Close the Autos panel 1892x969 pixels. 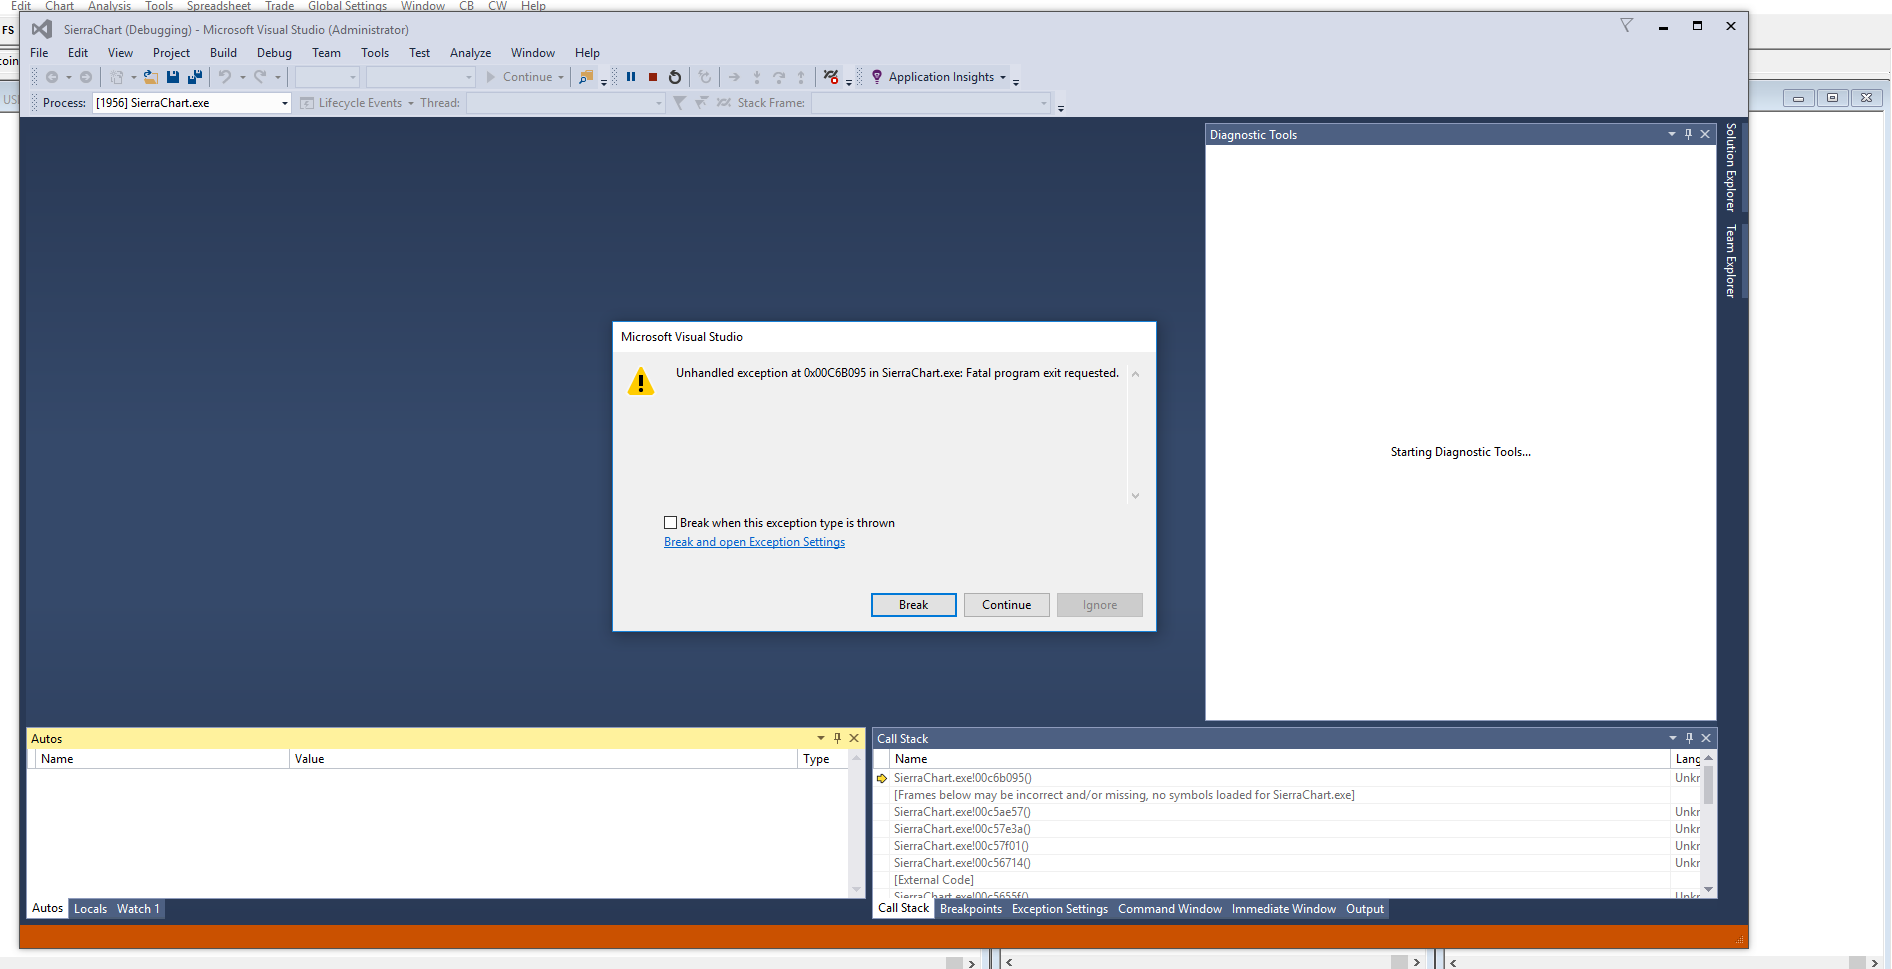(854, 738)
